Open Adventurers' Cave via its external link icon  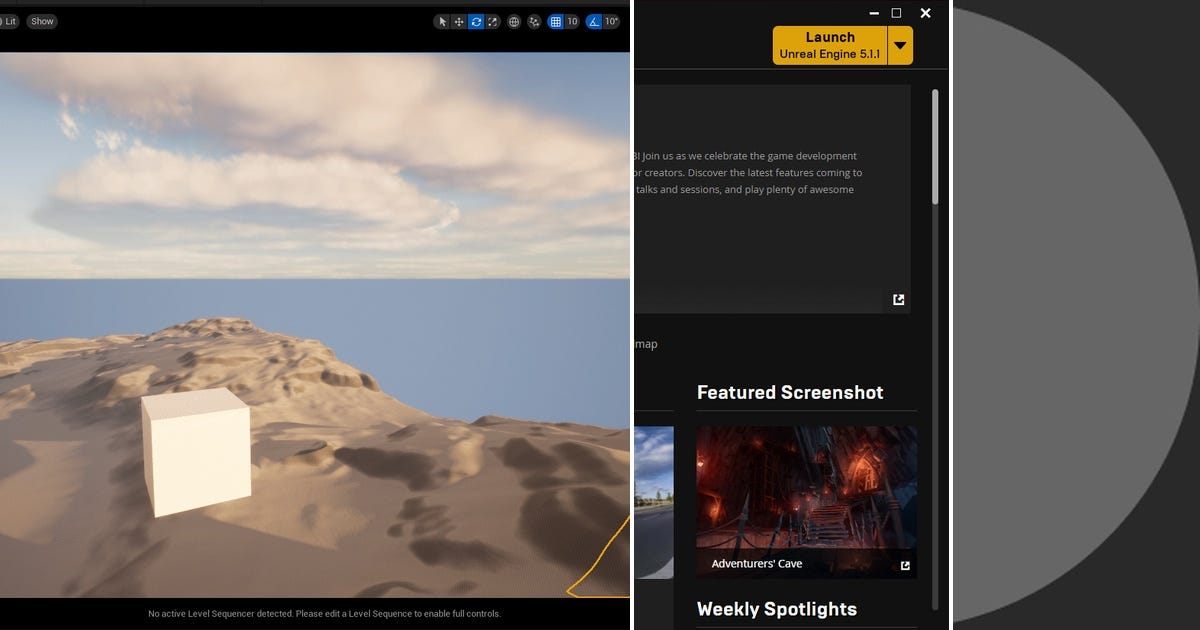(x=904, y=565)
